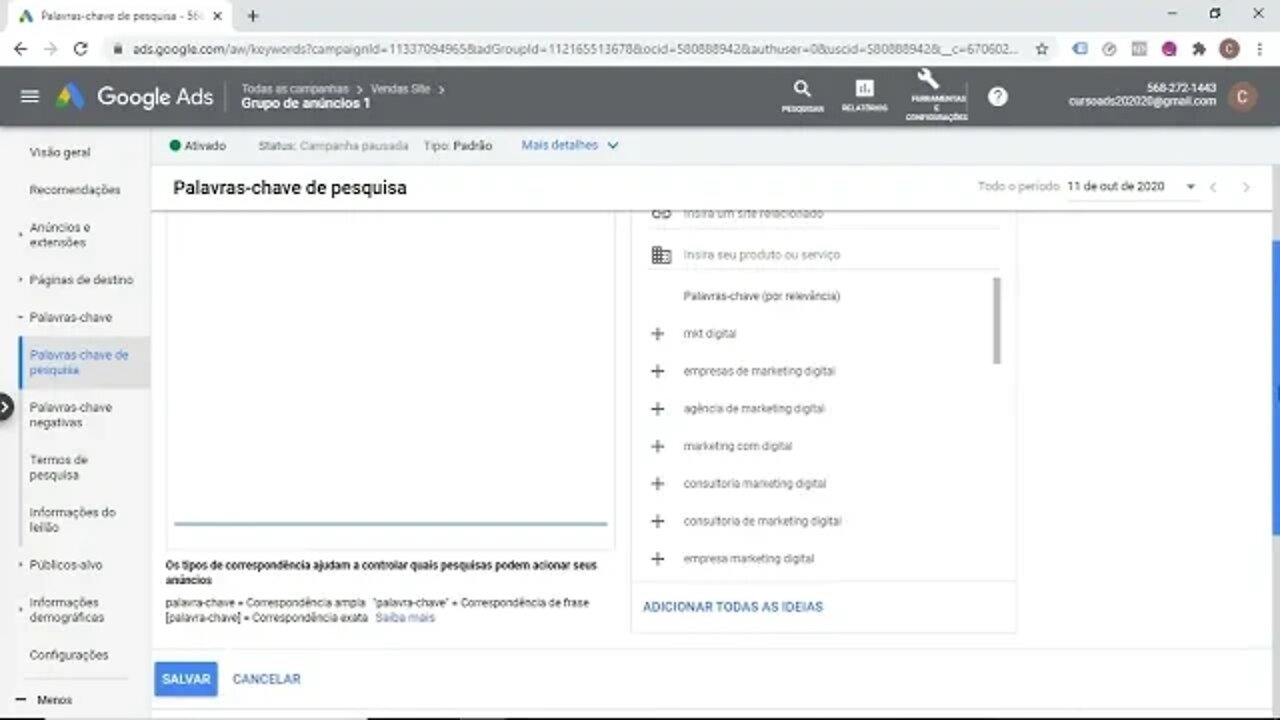Go to next date period

(1246, 187)
